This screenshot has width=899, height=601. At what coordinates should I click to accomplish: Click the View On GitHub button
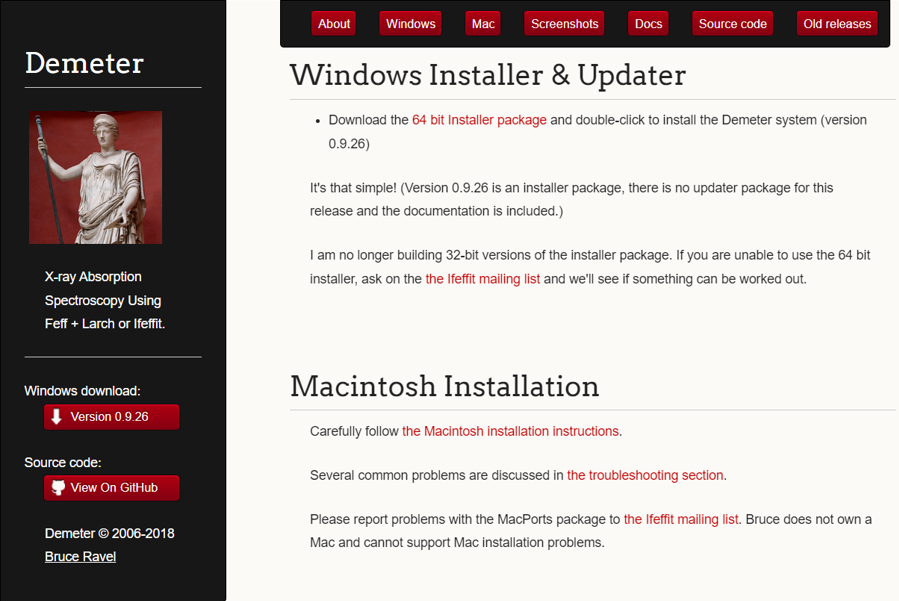[112, 488]
